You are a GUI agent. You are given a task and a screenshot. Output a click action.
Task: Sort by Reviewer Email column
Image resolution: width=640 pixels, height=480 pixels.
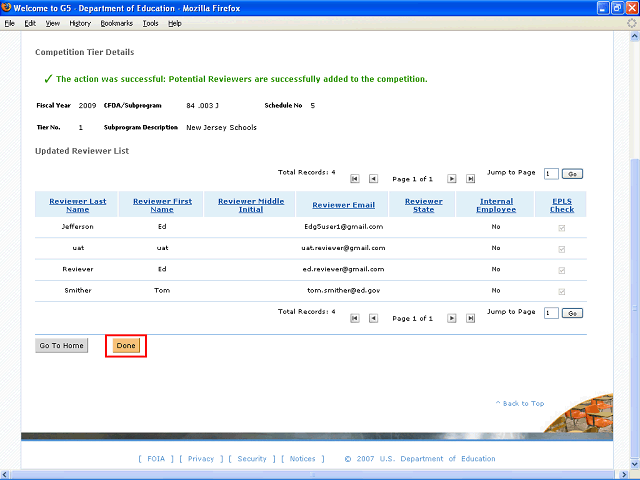click(x=343, y=205)
